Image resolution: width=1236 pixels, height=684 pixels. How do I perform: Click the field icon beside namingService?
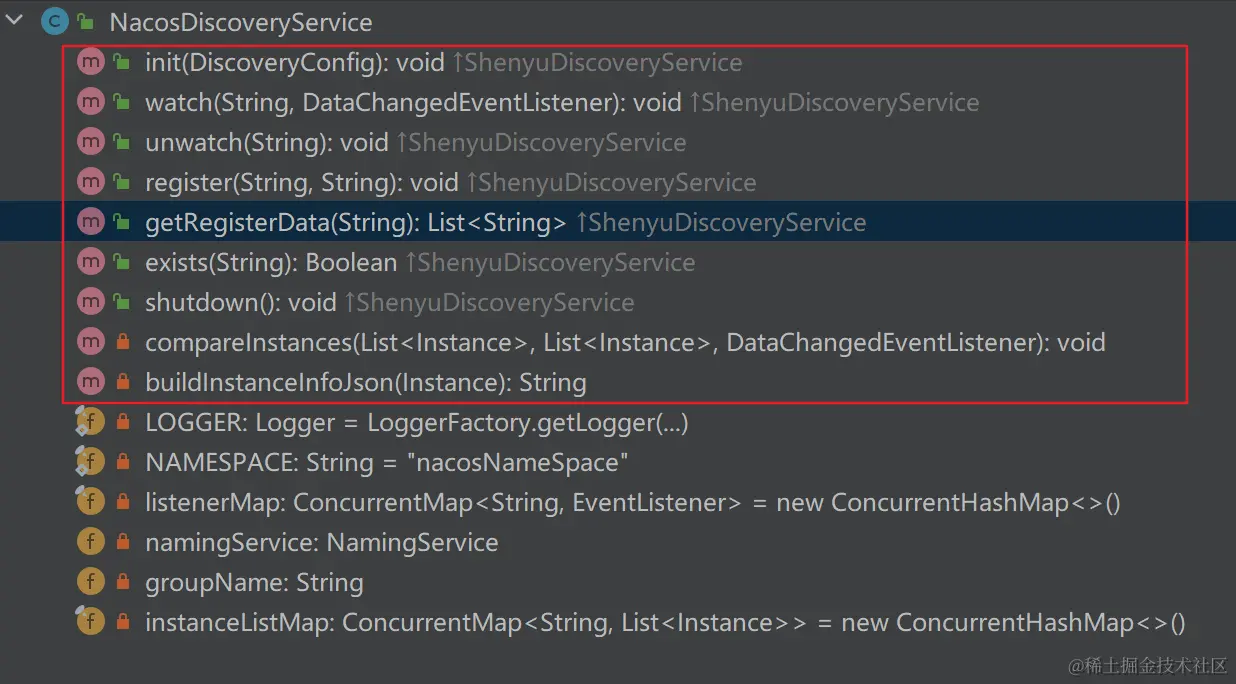click(x=91, y=542)
